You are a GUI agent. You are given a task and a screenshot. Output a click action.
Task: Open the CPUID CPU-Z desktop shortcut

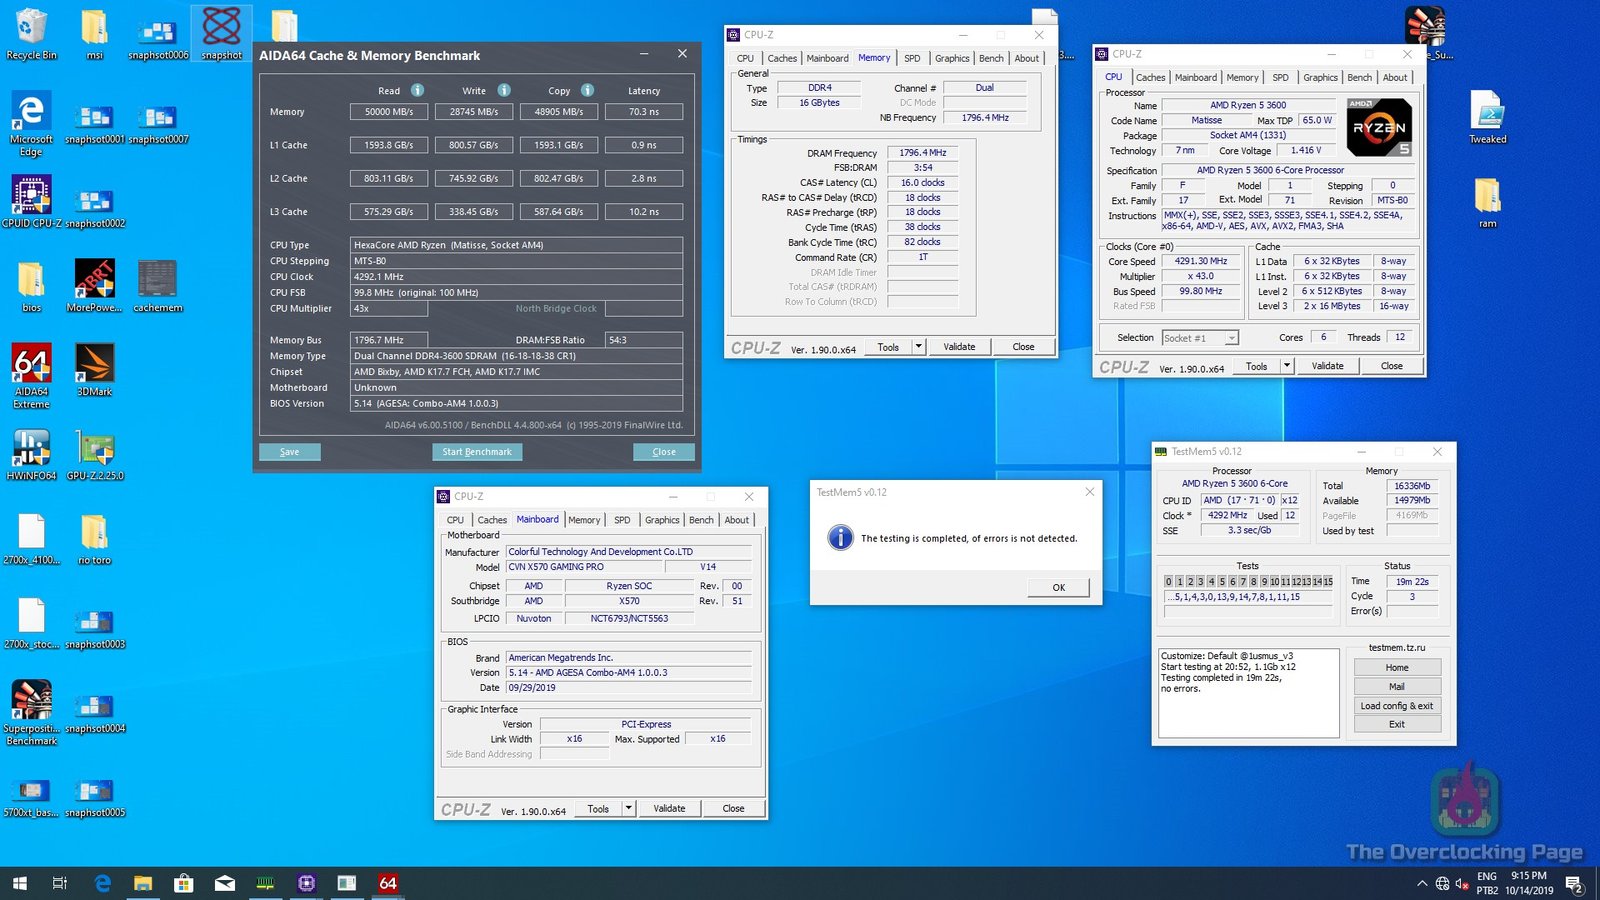pyautogui.click(x=31, y=193)
